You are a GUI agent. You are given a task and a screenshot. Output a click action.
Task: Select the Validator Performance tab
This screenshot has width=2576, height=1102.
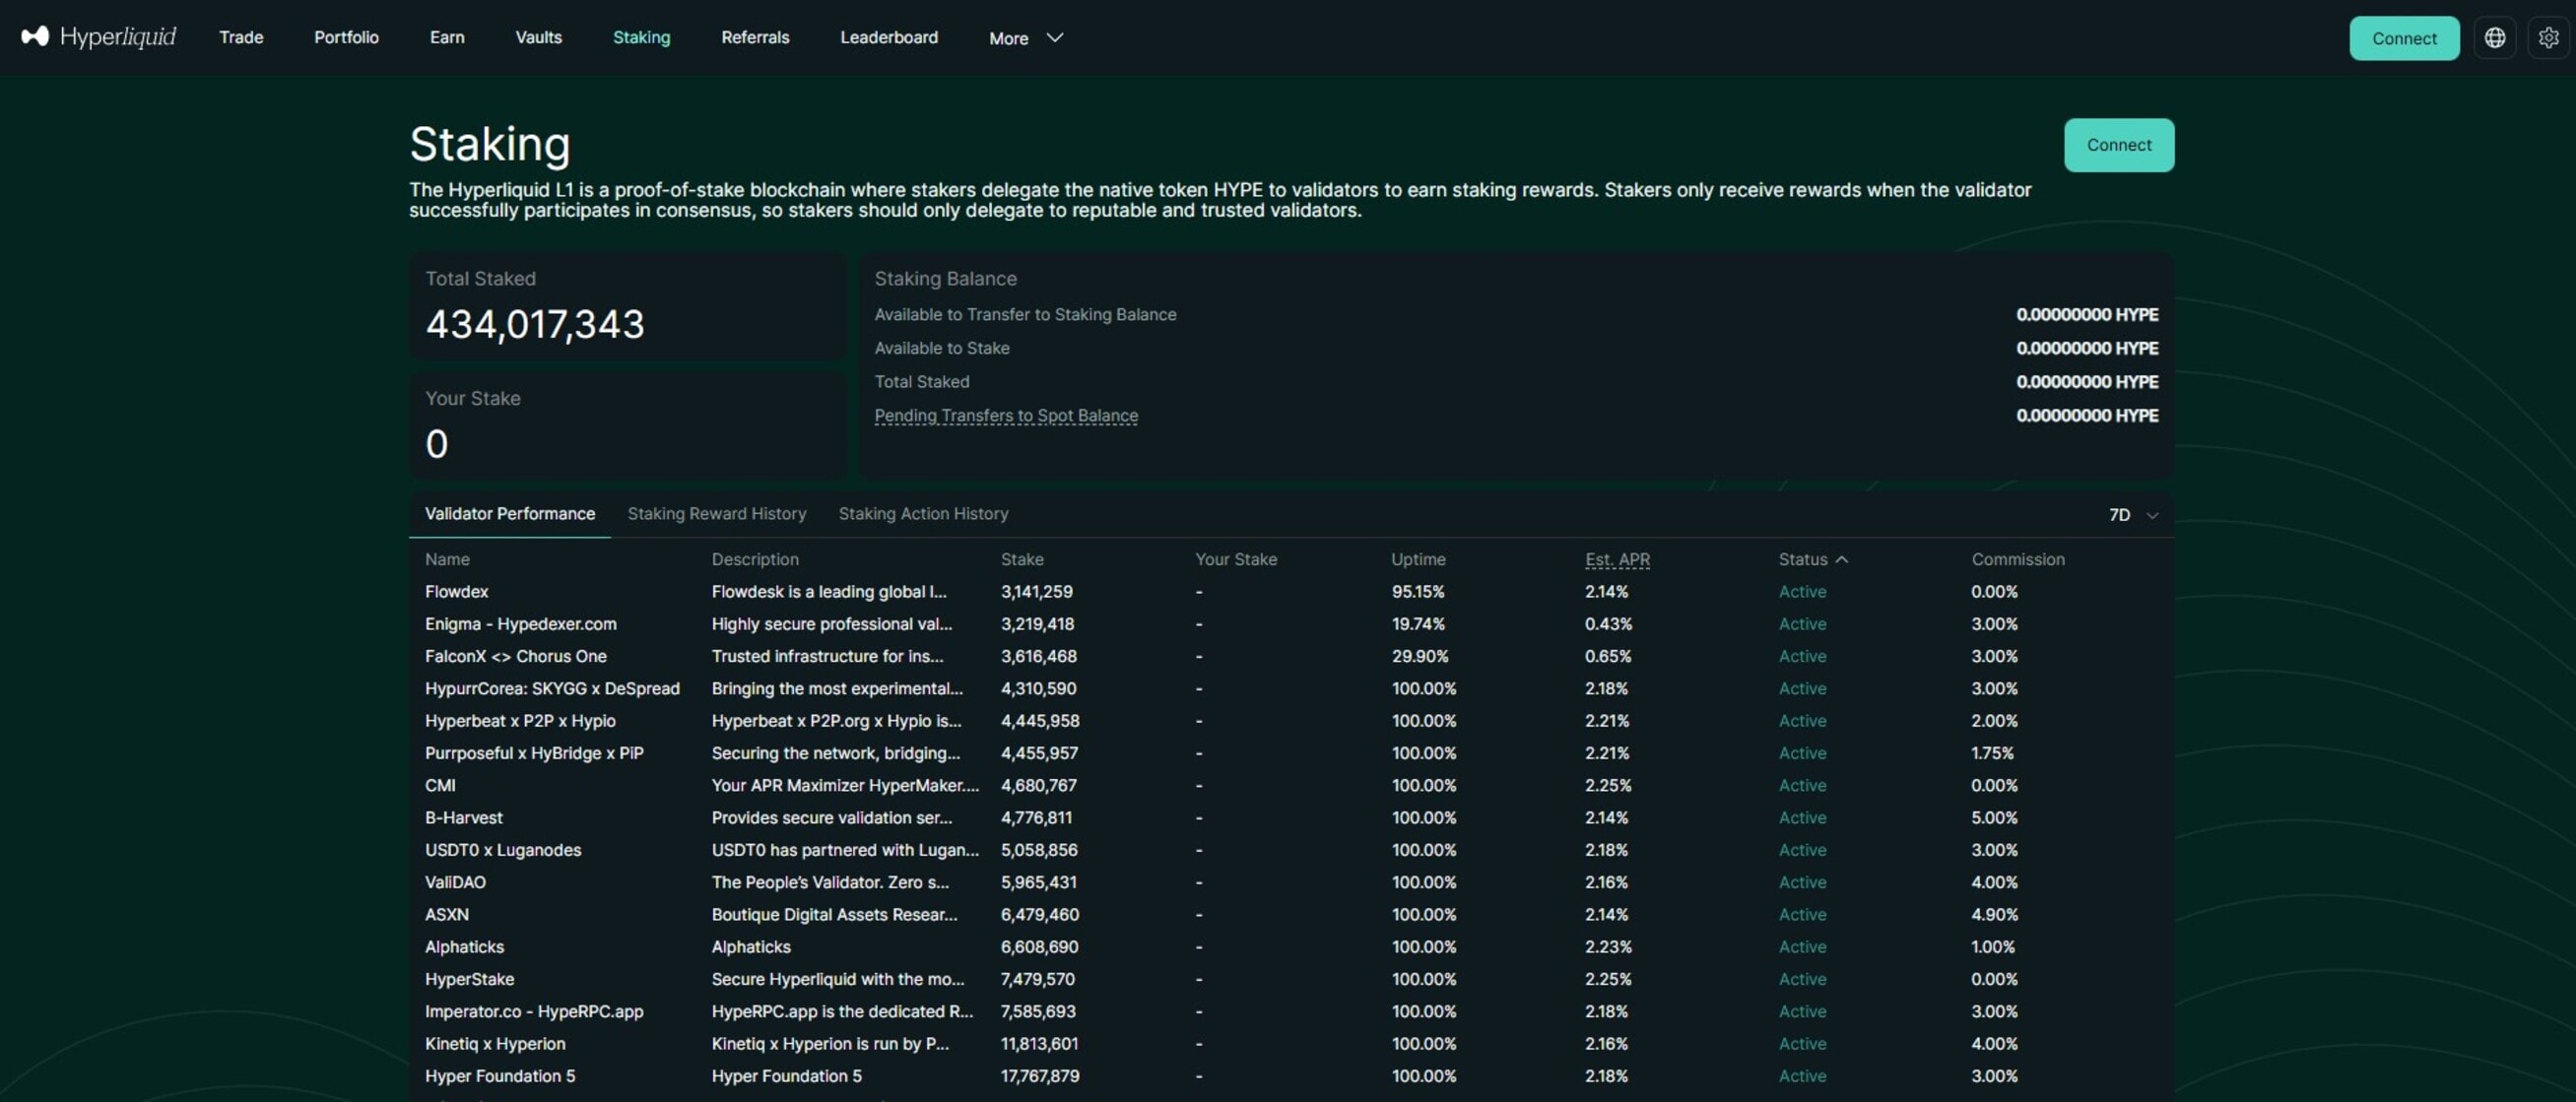click(x=510, y=513)
